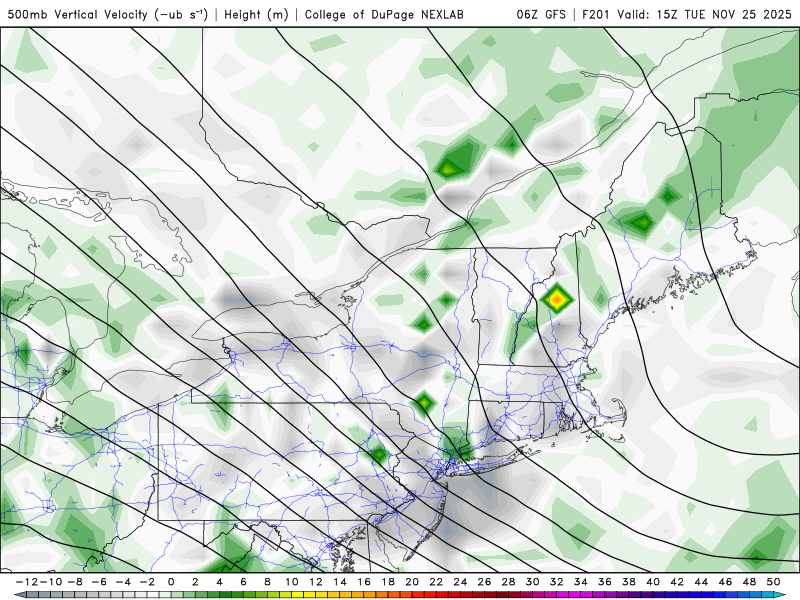Click the 16 colorbar scale label
The width and height of the screenshot is (800, 600).
(364, 582)
